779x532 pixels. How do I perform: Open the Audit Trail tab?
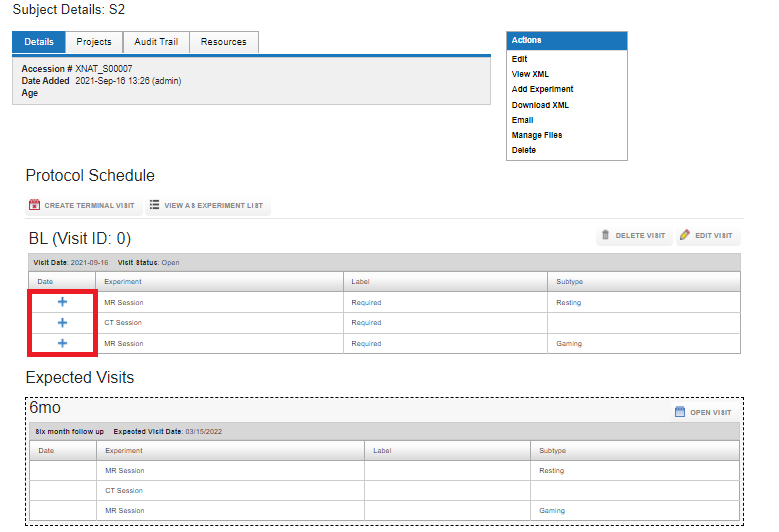(155, 42)
